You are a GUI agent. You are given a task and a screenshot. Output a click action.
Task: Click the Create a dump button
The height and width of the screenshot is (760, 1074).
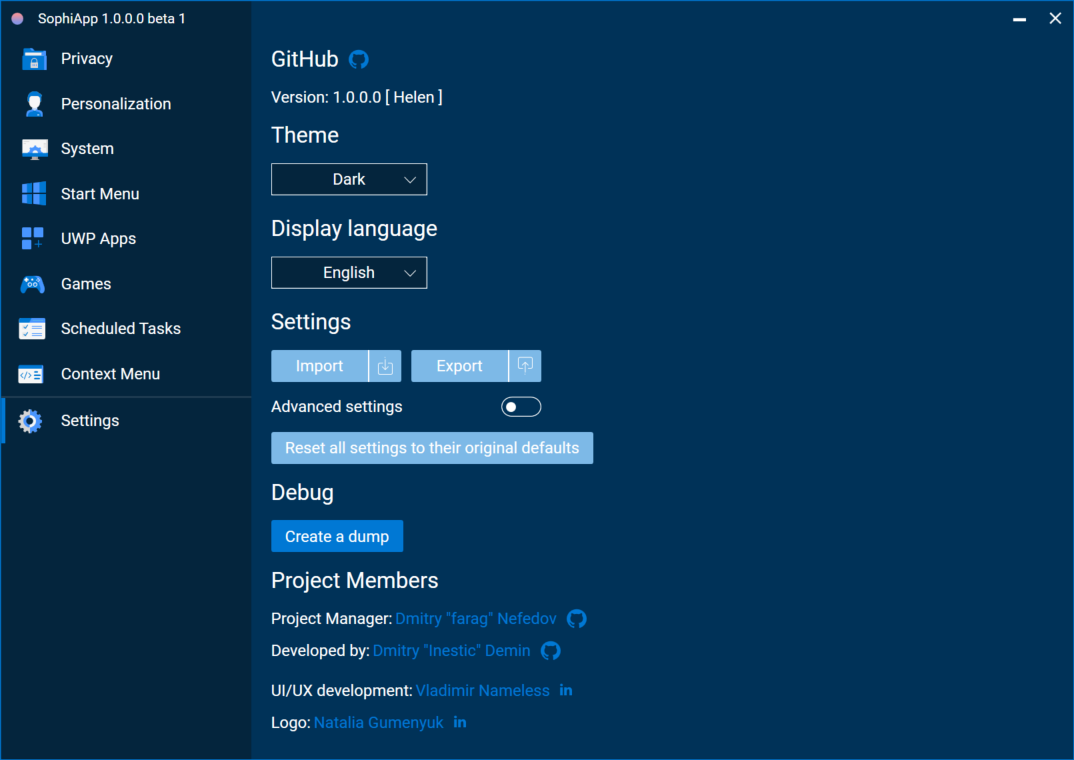pos(337,537)
